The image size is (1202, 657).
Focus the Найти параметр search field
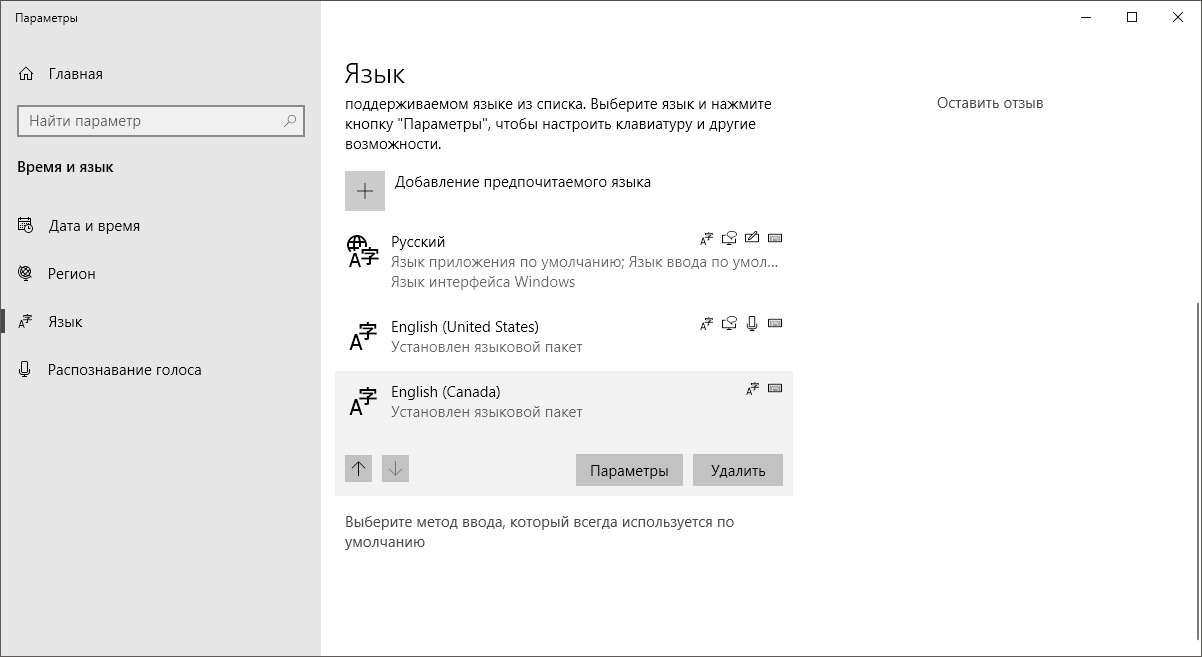point(161,121)
